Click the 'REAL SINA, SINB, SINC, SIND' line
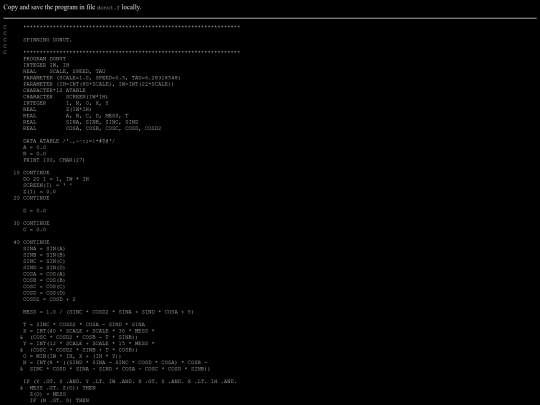Viewport: 540px width, 405px height. point(81,122)
